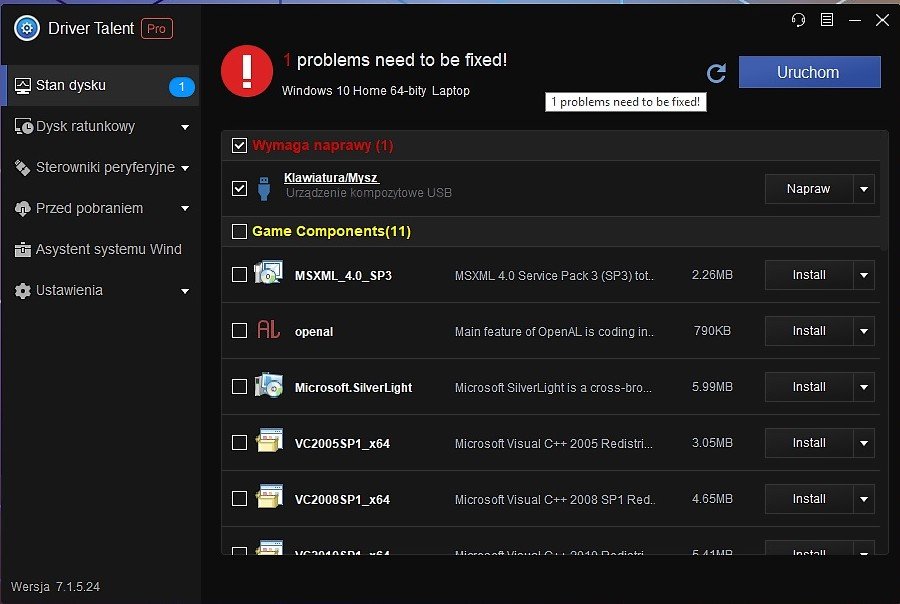The image size is (900, 604).
Task: Click the MSXML_4.0_SP3 installer icon
Action: (269, 273)
